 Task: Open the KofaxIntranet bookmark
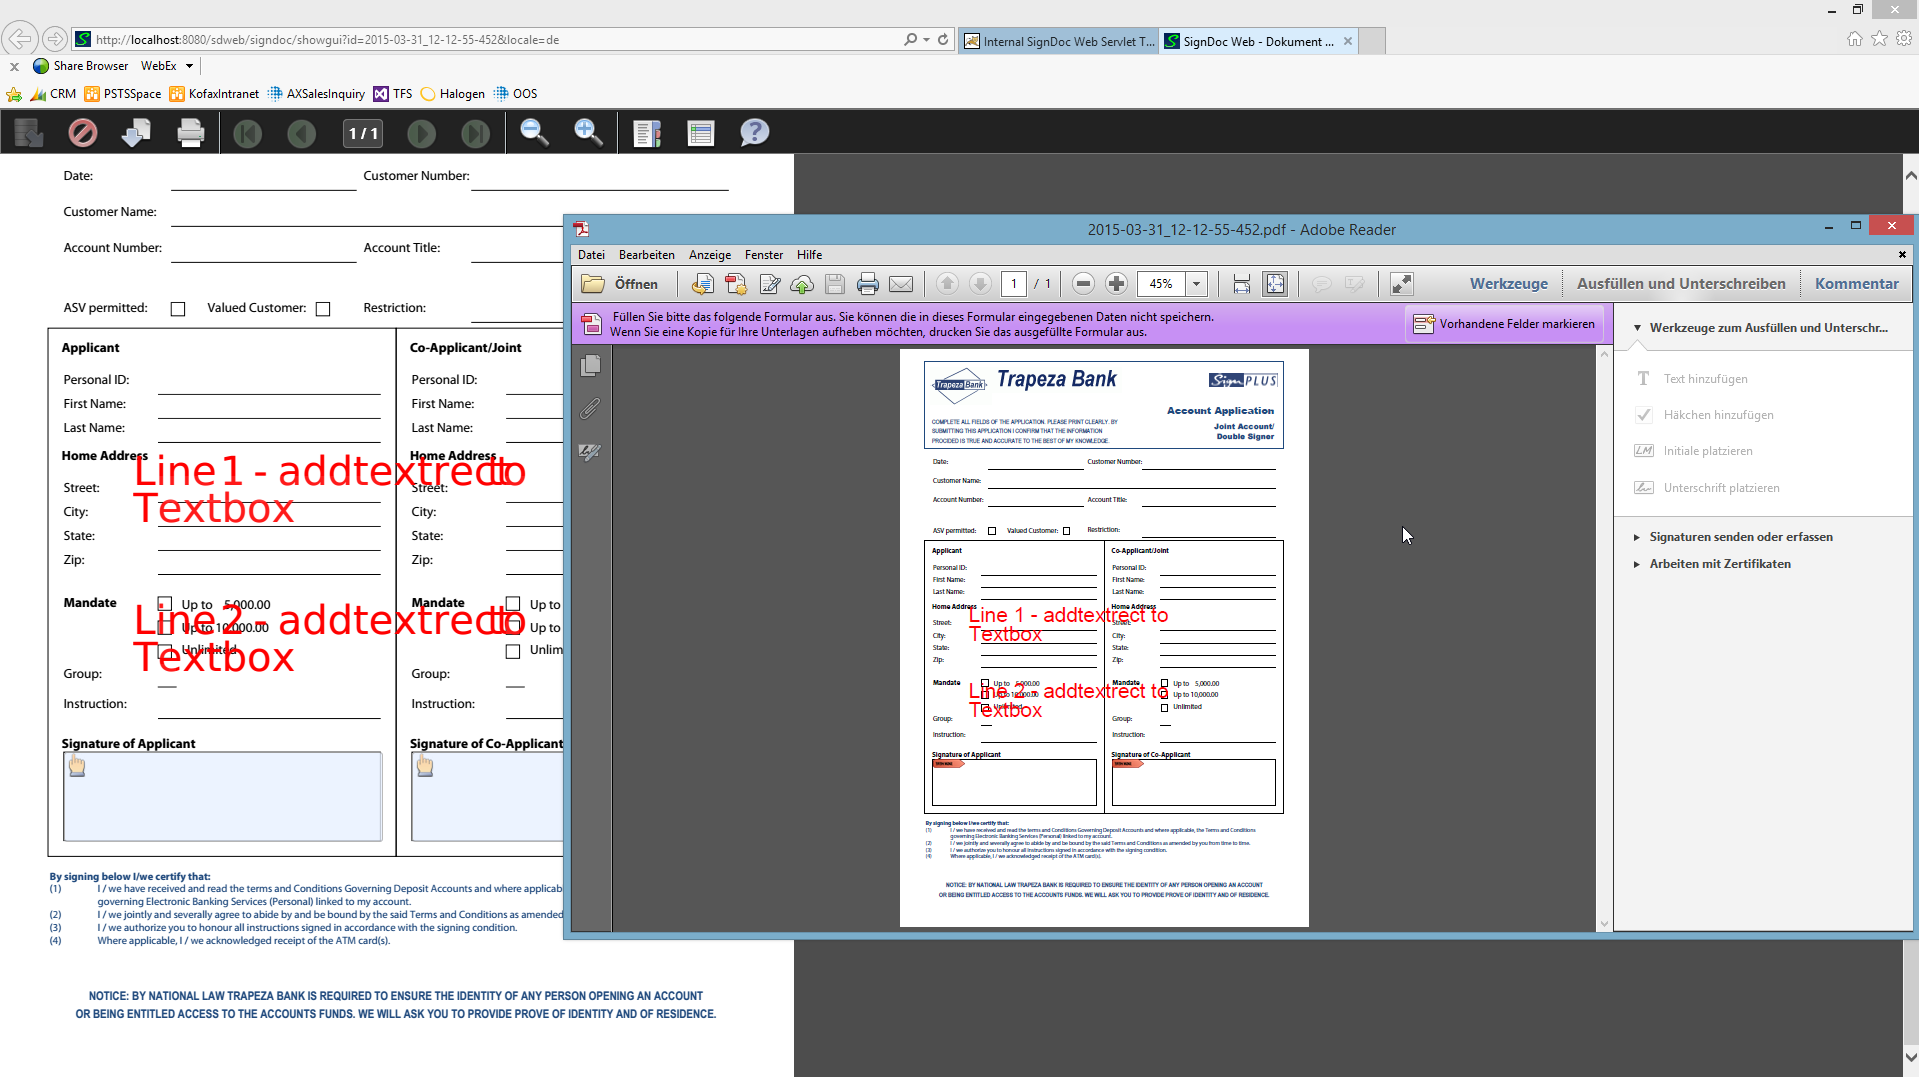(214, 94)
